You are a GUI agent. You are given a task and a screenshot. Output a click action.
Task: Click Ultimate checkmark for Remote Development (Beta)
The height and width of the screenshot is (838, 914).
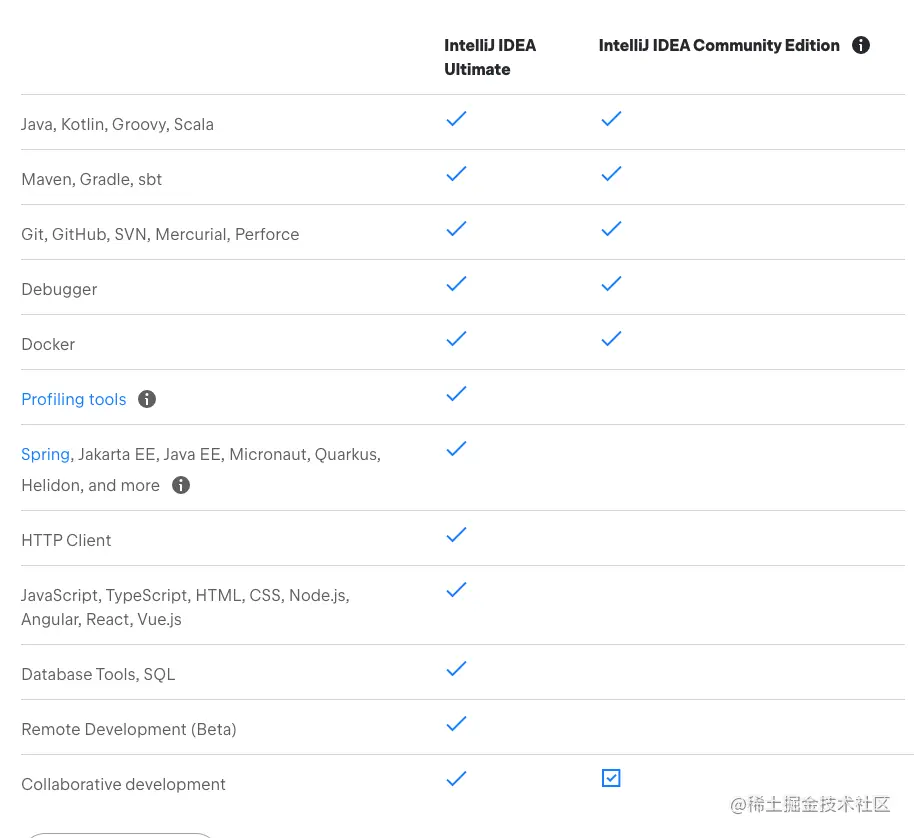456,724
